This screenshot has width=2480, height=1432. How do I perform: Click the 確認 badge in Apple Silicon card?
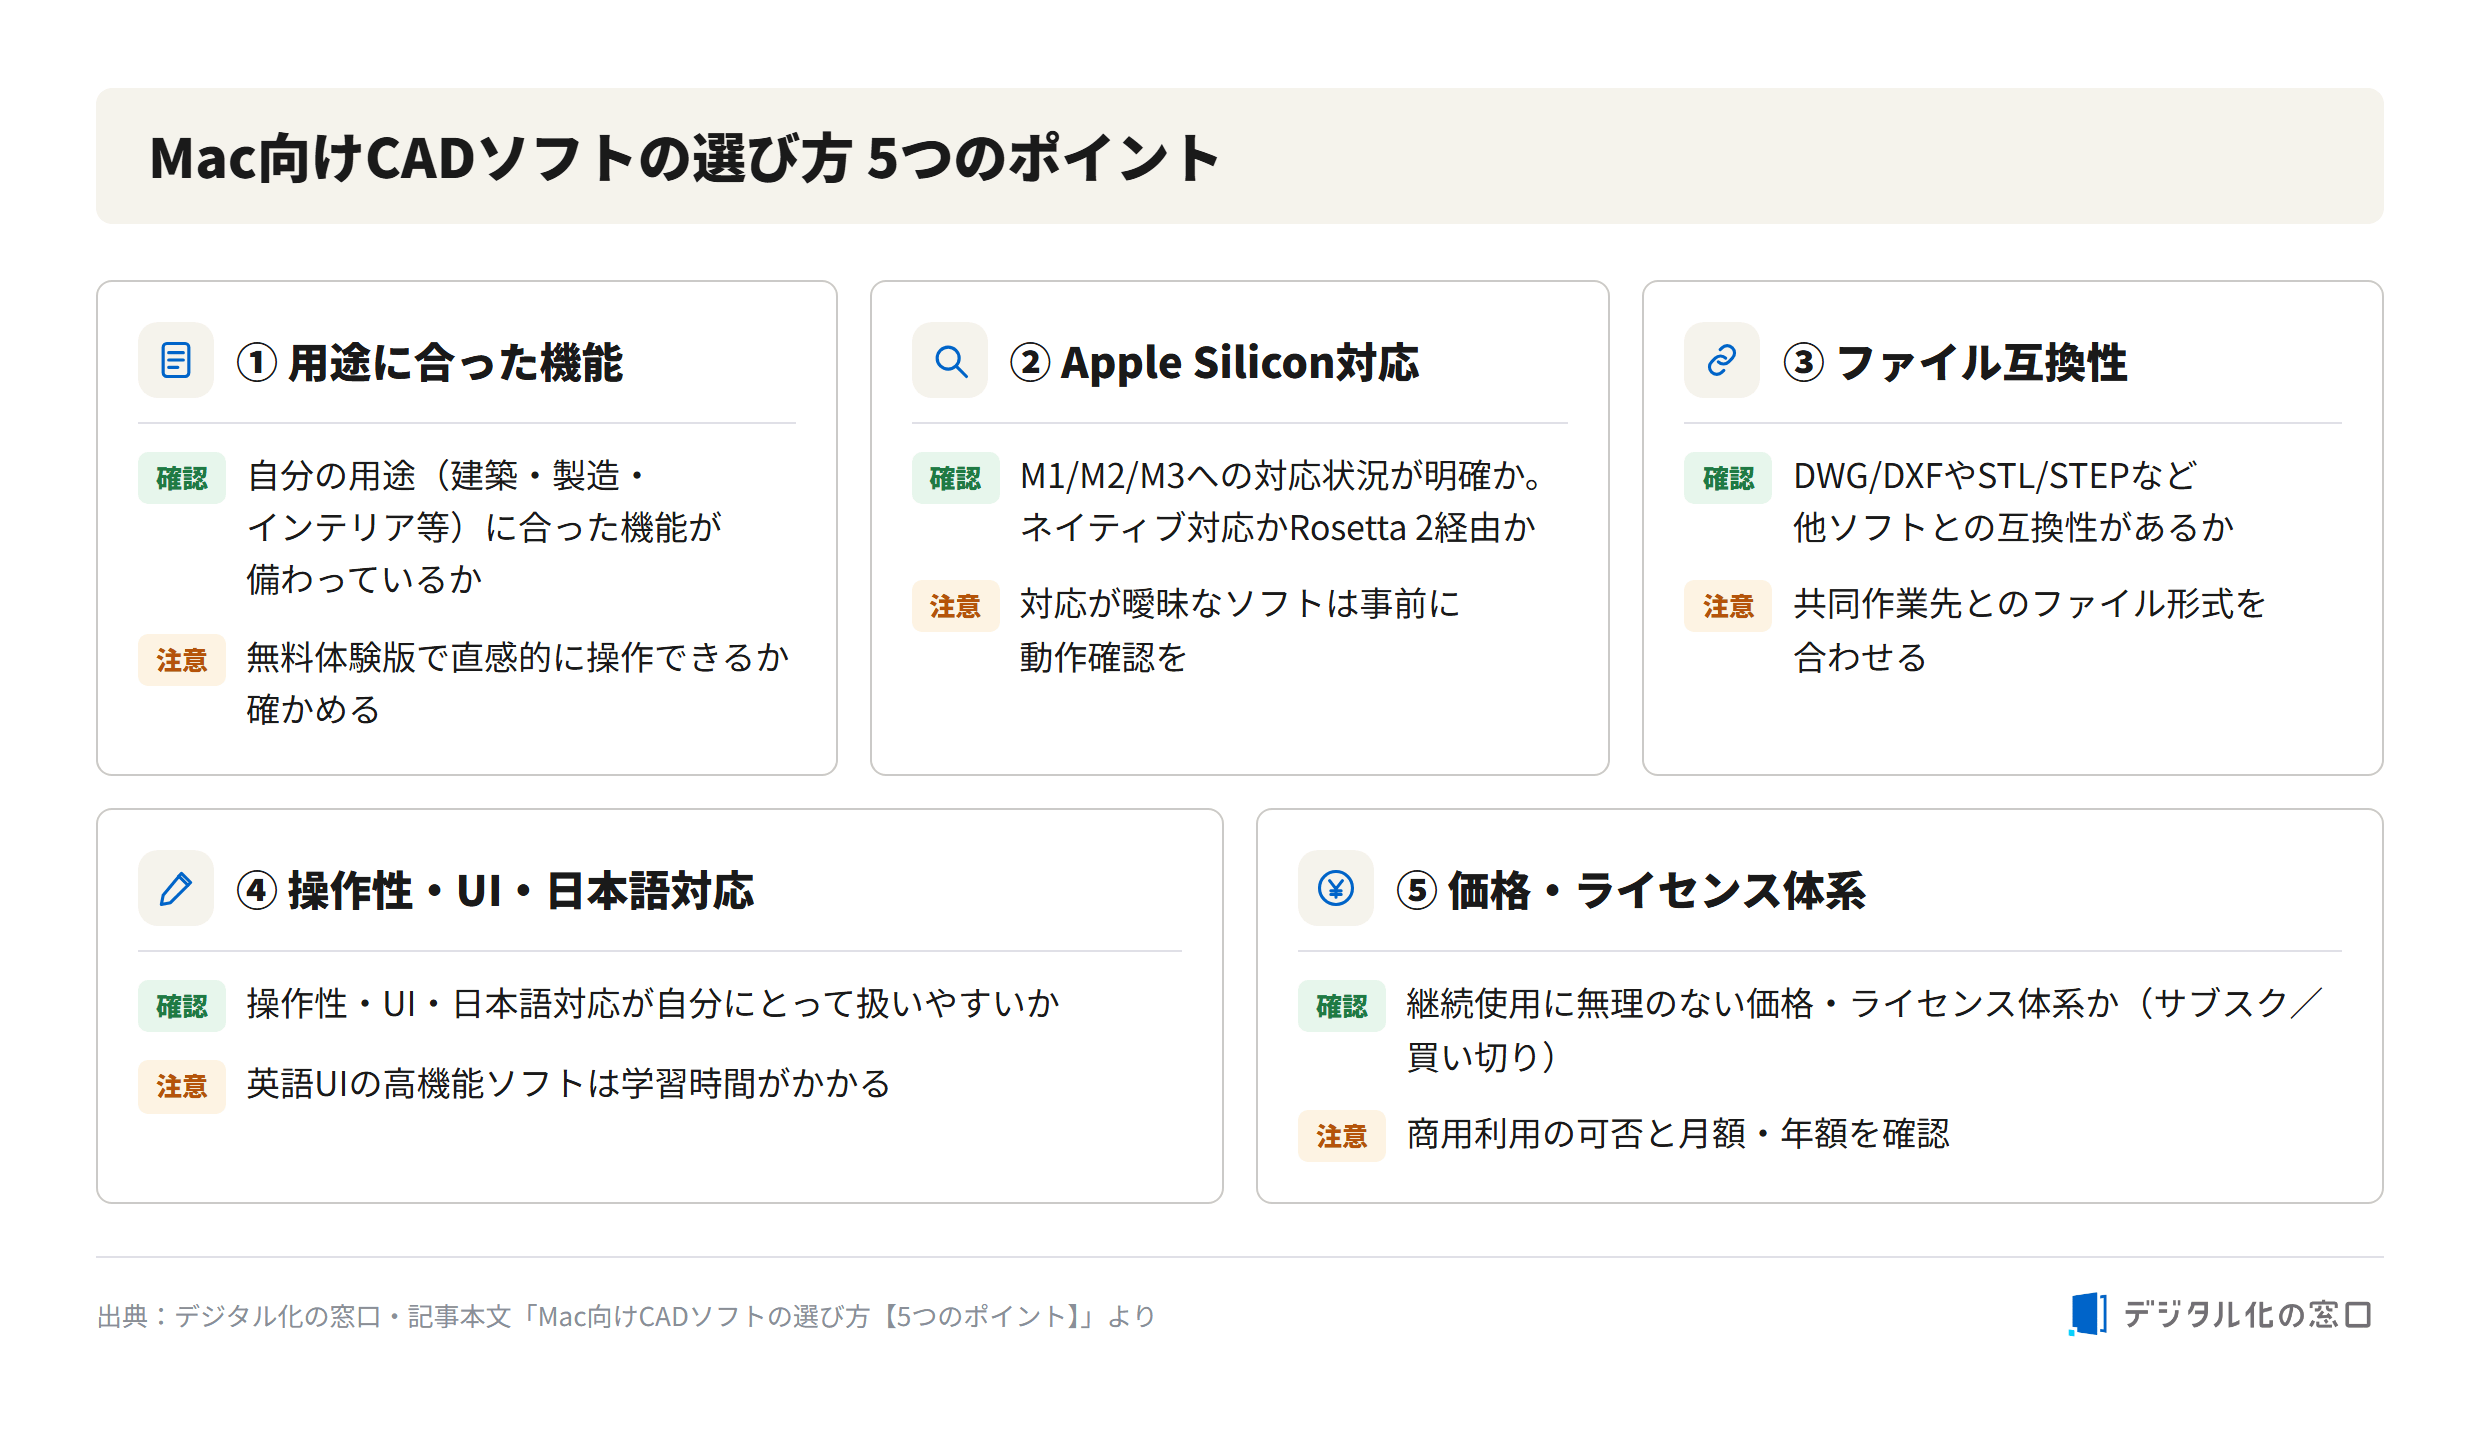pyautogui.click(x=956, y=478)
